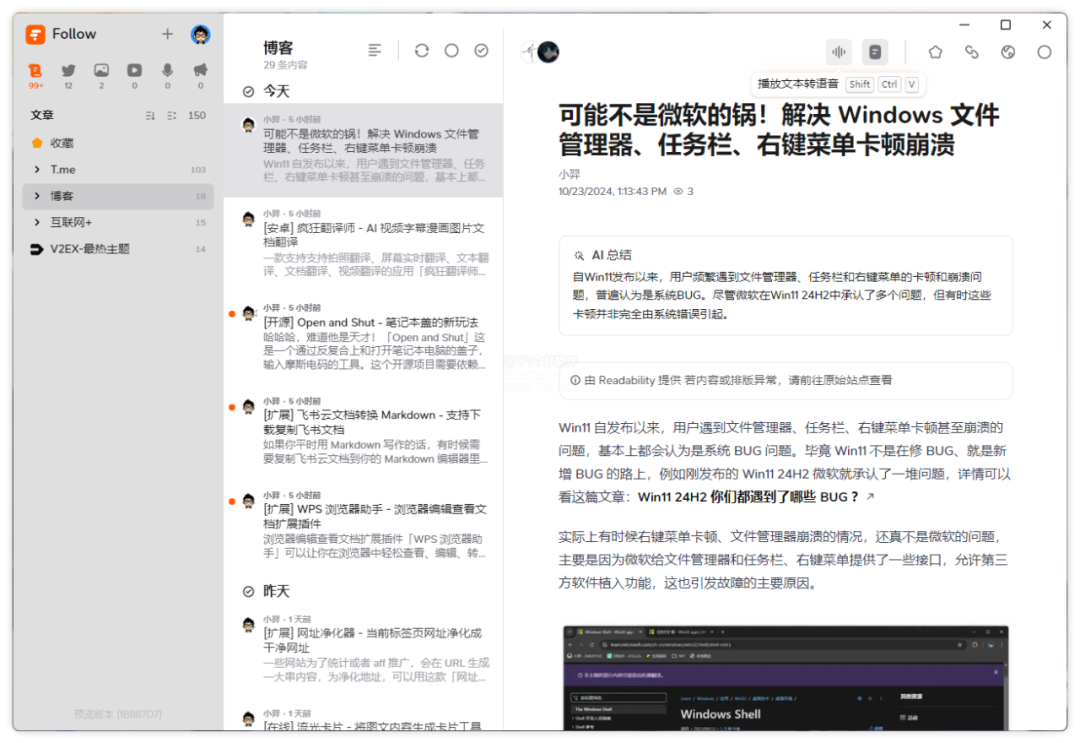The height and width of the screenshot is (743, 1080).
Task: Open the video feed category icon
Action: point(134,71)
